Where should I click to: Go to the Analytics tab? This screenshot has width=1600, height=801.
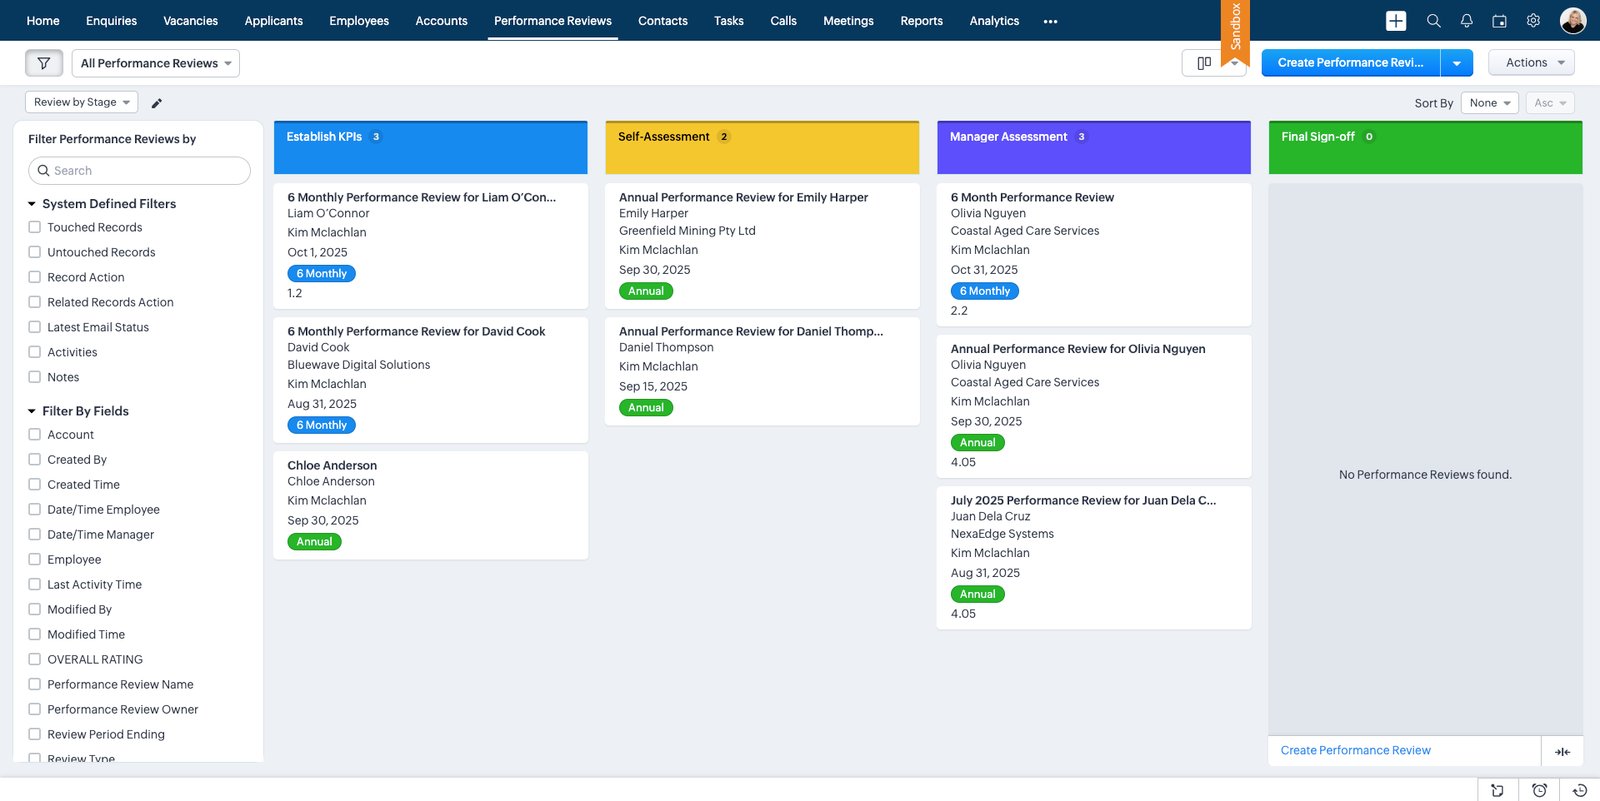coord(994,21)
